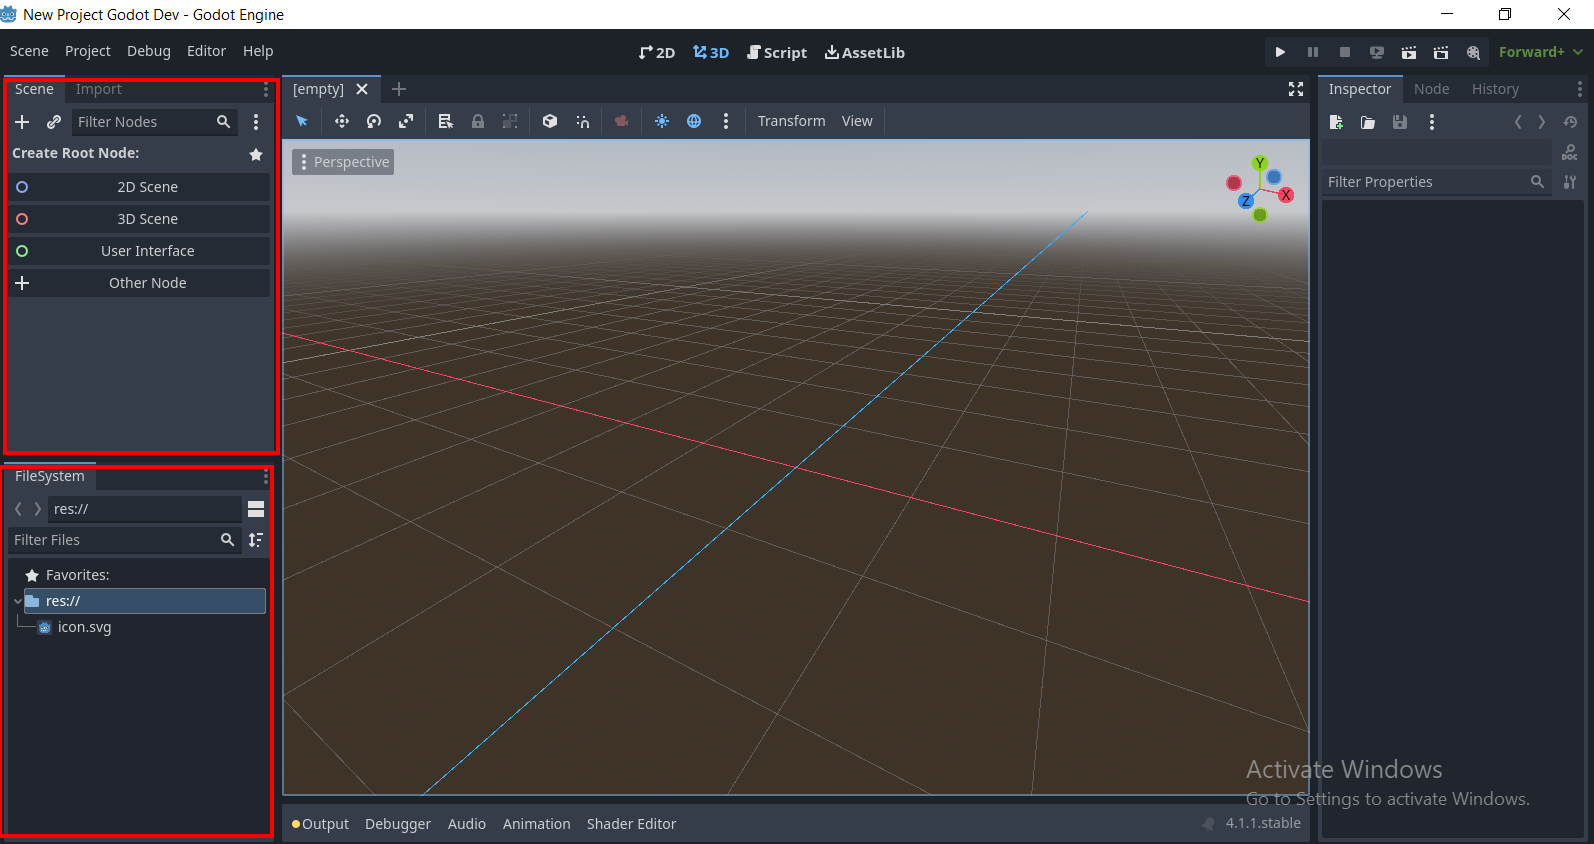The image size is (1594, 844).
Task: Open the Forward+ renderer dropdown
Action: pos(1540,52)
